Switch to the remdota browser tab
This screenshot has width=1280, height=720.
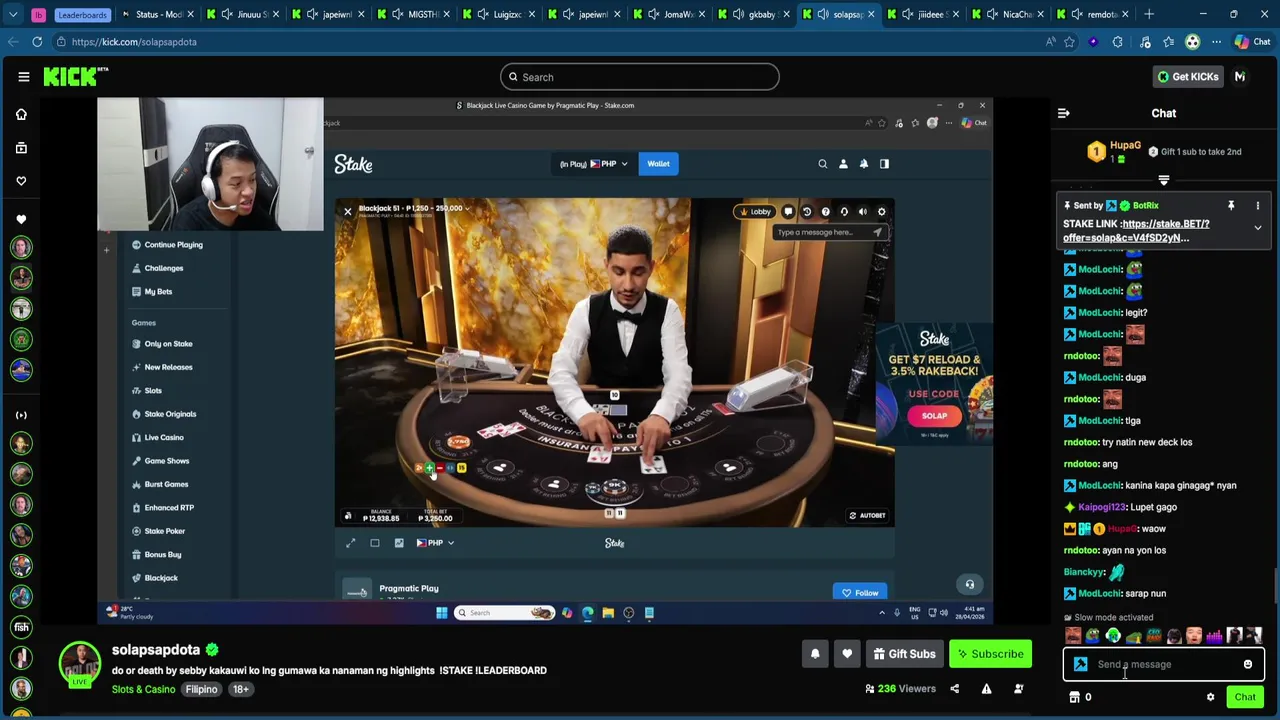coord(1094,15)
